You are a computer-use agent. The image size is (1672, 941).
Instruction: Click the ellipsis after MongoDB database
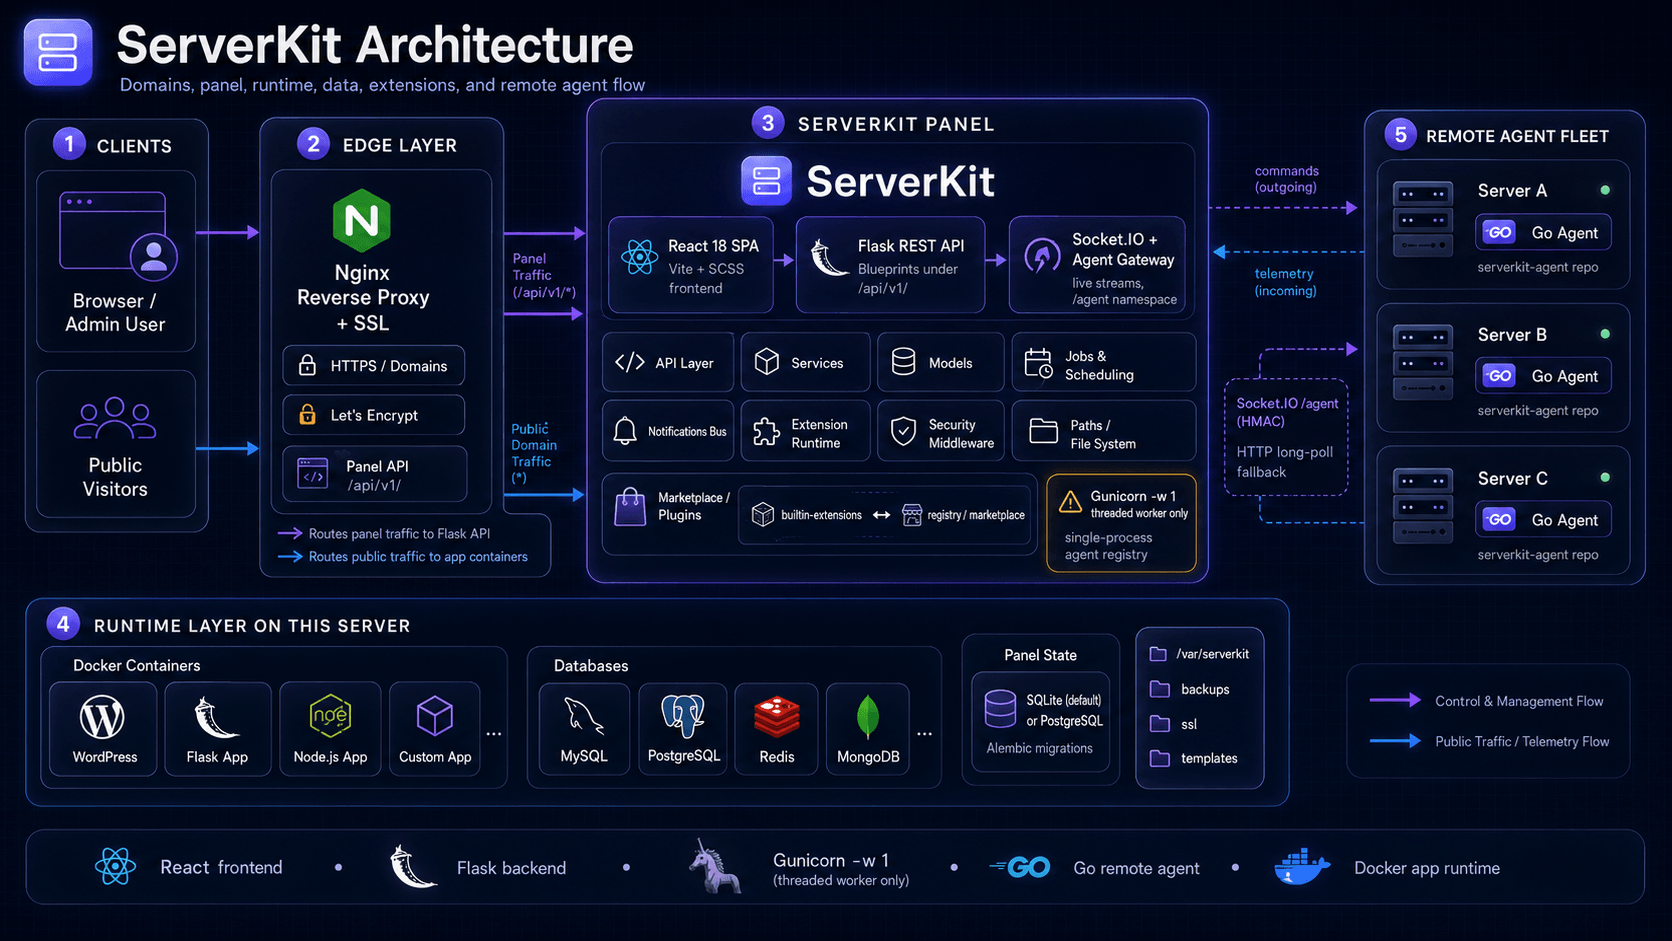(x=925, y=734)
